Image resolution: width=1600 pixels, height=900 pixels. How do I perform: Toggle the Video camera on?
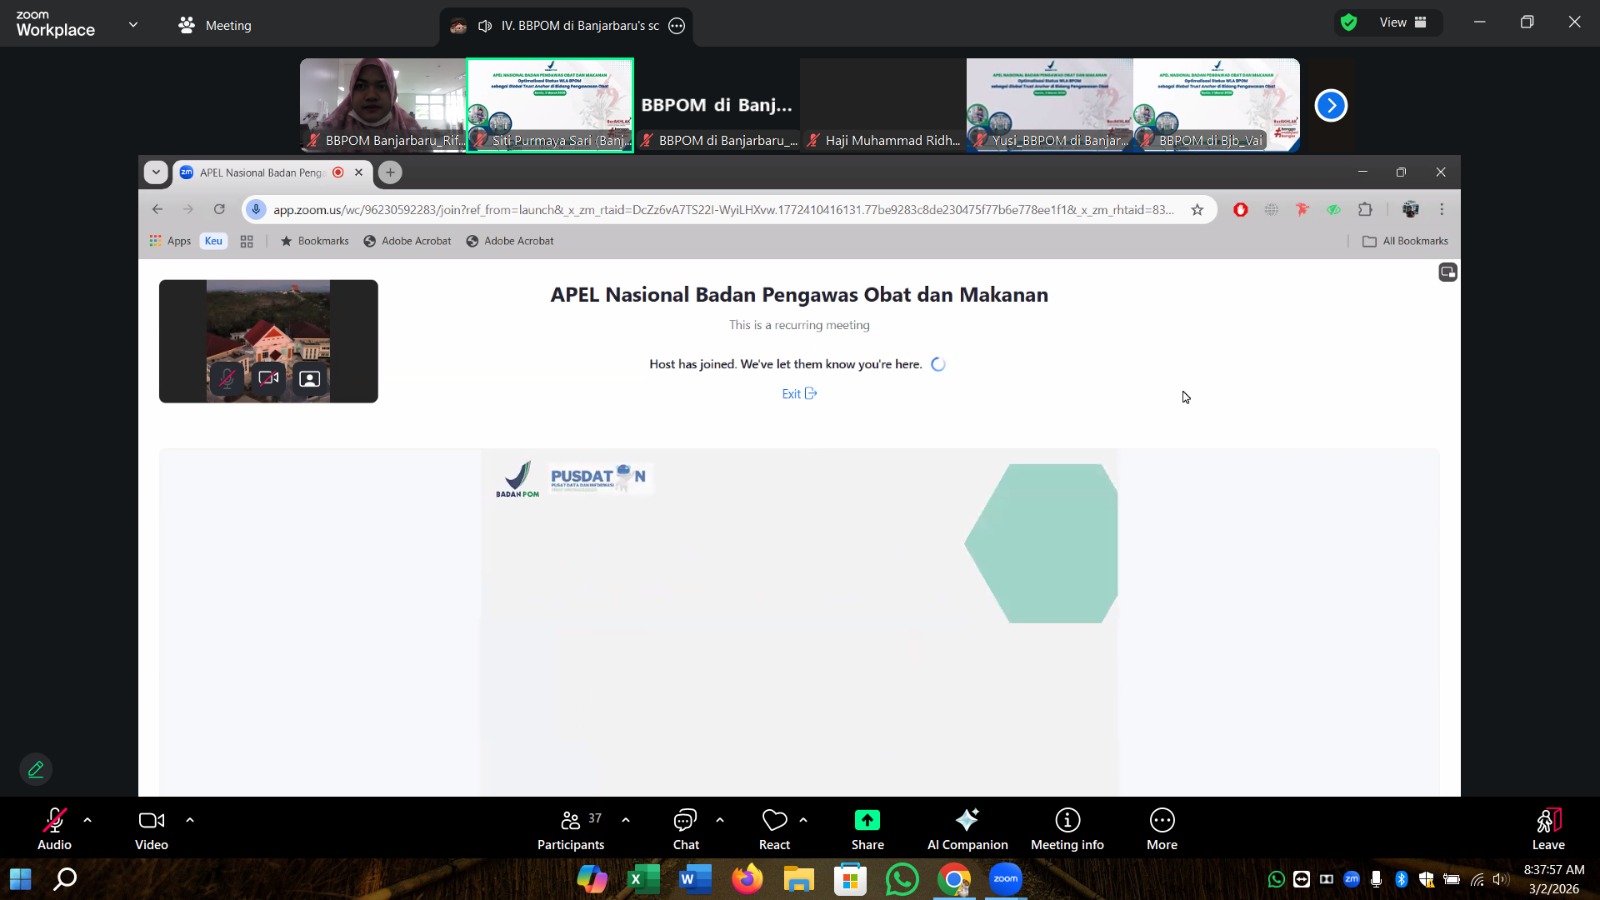click(x=151, y=829)
